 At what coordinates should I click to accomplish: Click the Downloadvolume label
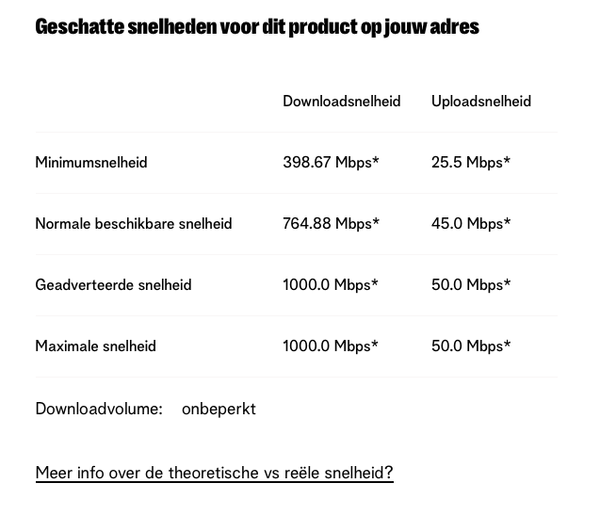pyautogui.click(x=99, y=409)
